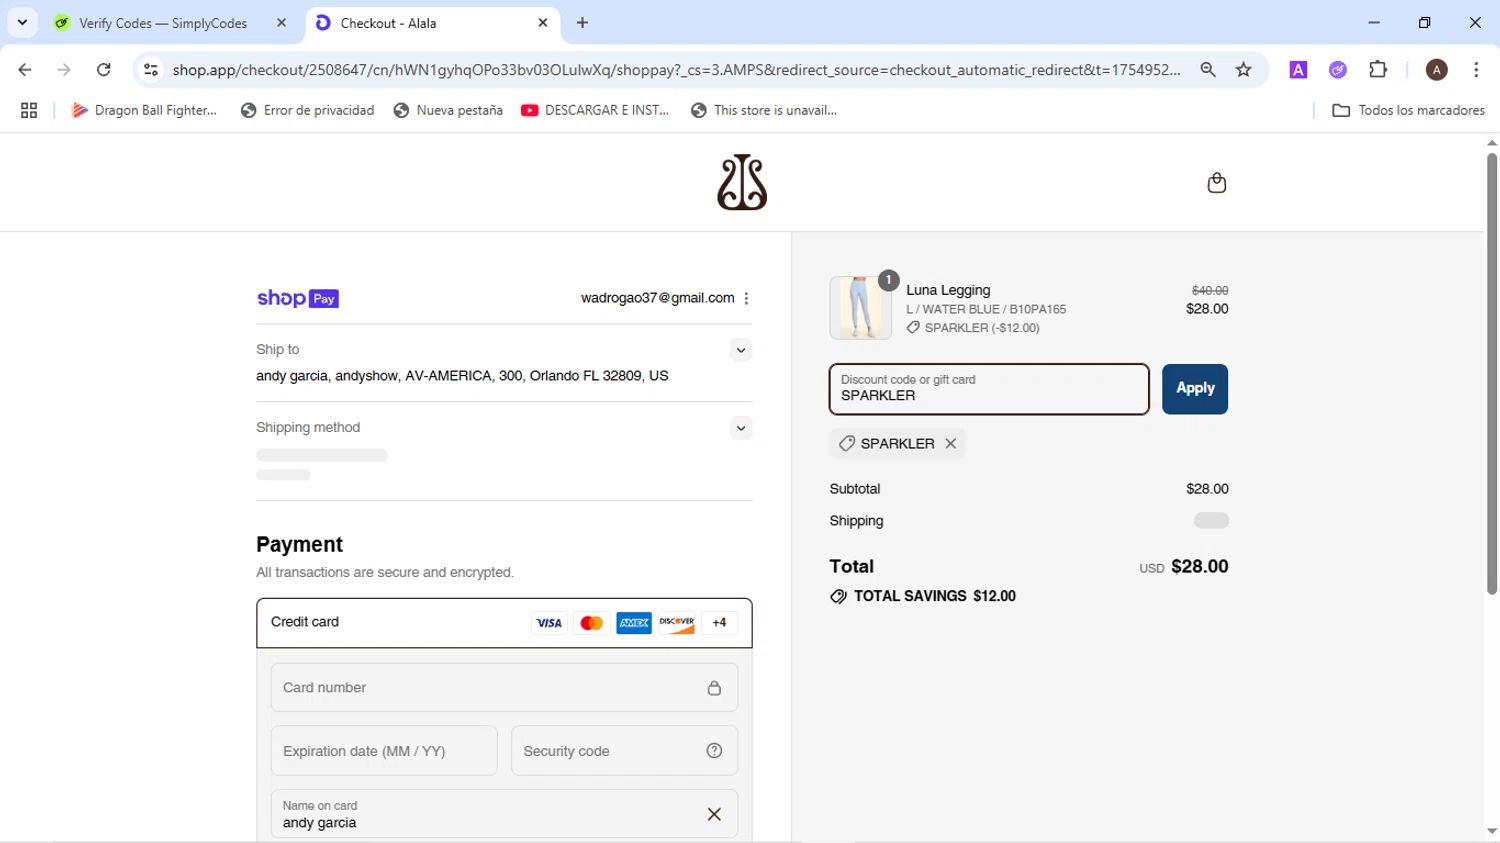Image resolution: width=1500 pixels, height=843 pixels.
Task: Open the round purple extension icon
Action: pyautogui.click(x=1338, y=70)
